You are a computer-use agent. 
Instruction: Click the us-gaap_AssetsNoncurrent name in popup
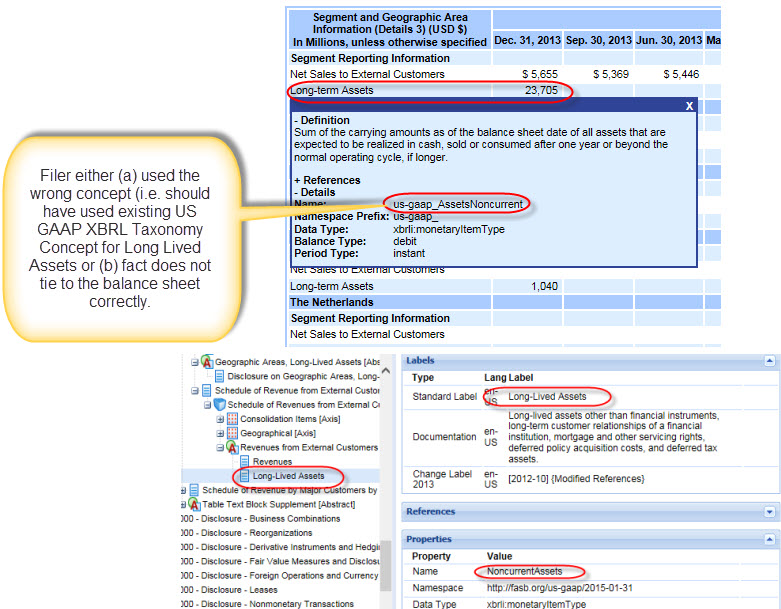coord(458,204)
